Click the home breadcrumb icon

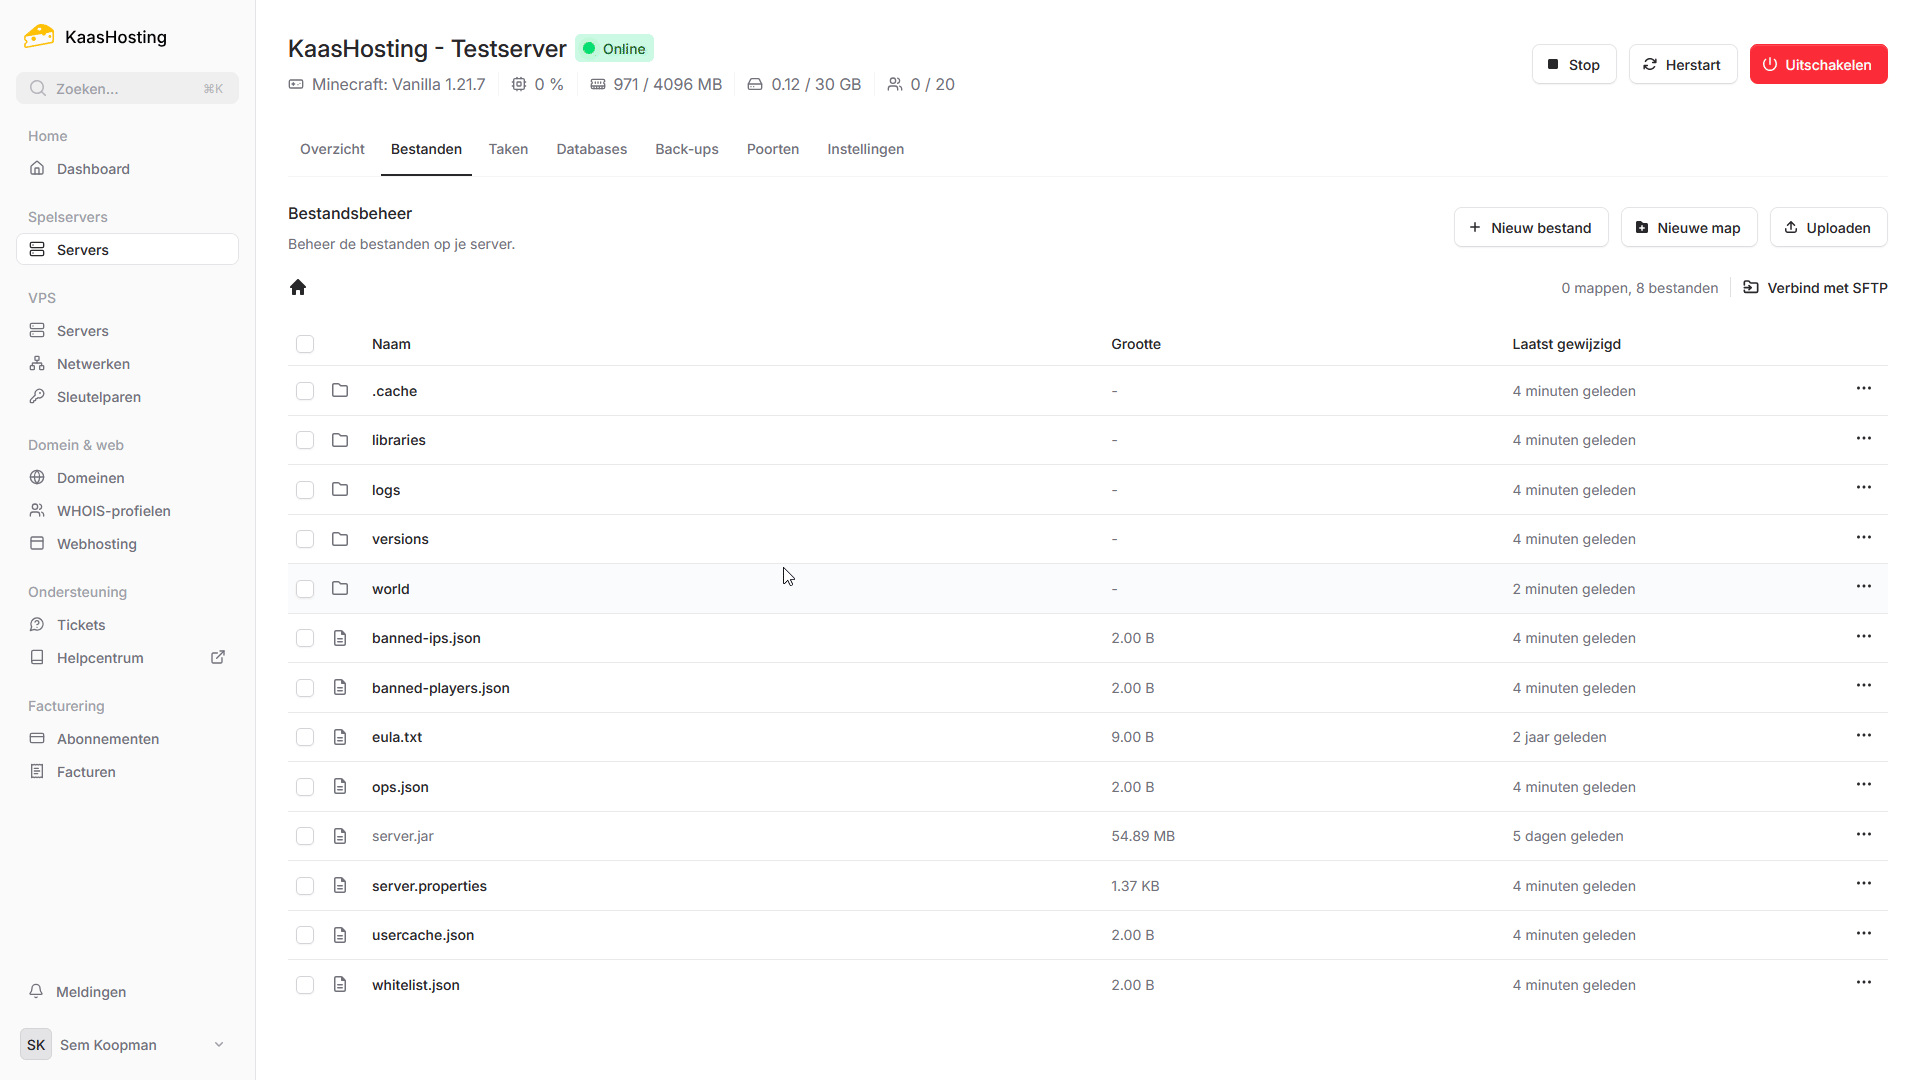298,288
